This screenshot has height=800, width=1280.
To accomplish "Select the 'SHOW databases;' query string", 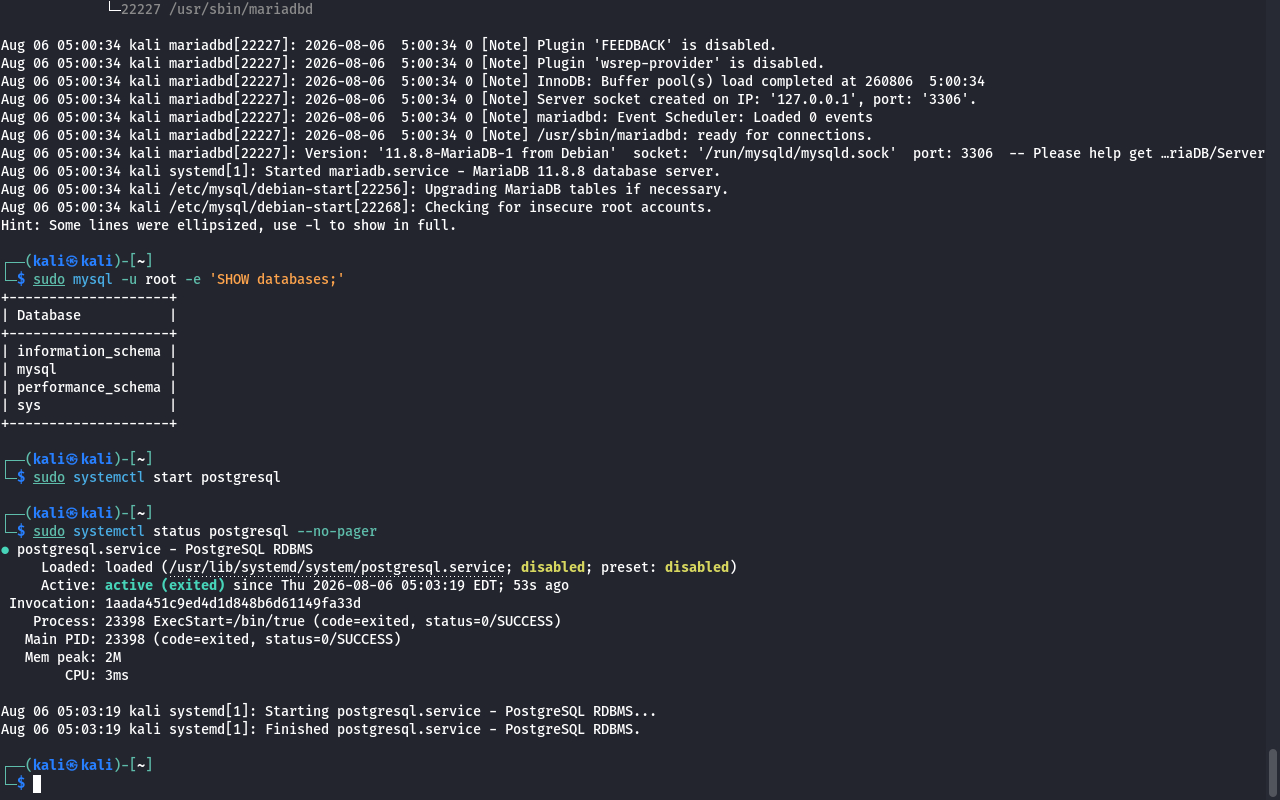I will pyautogui.click(x=277, y=279).
